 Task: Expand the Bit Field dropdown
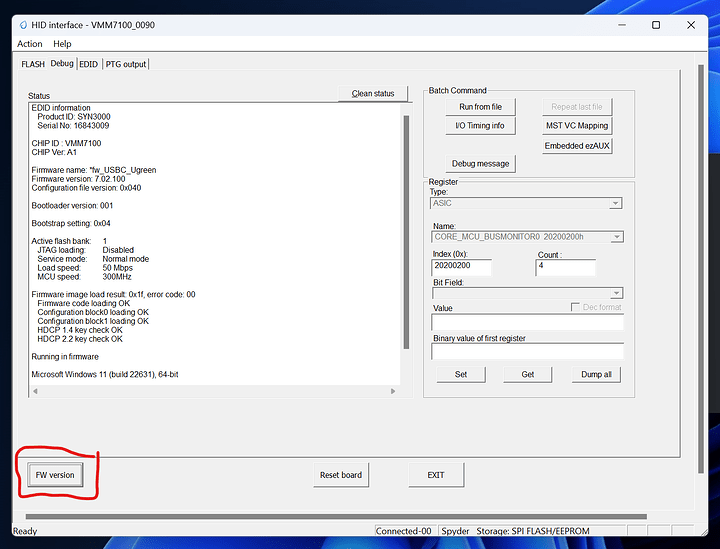616,293
